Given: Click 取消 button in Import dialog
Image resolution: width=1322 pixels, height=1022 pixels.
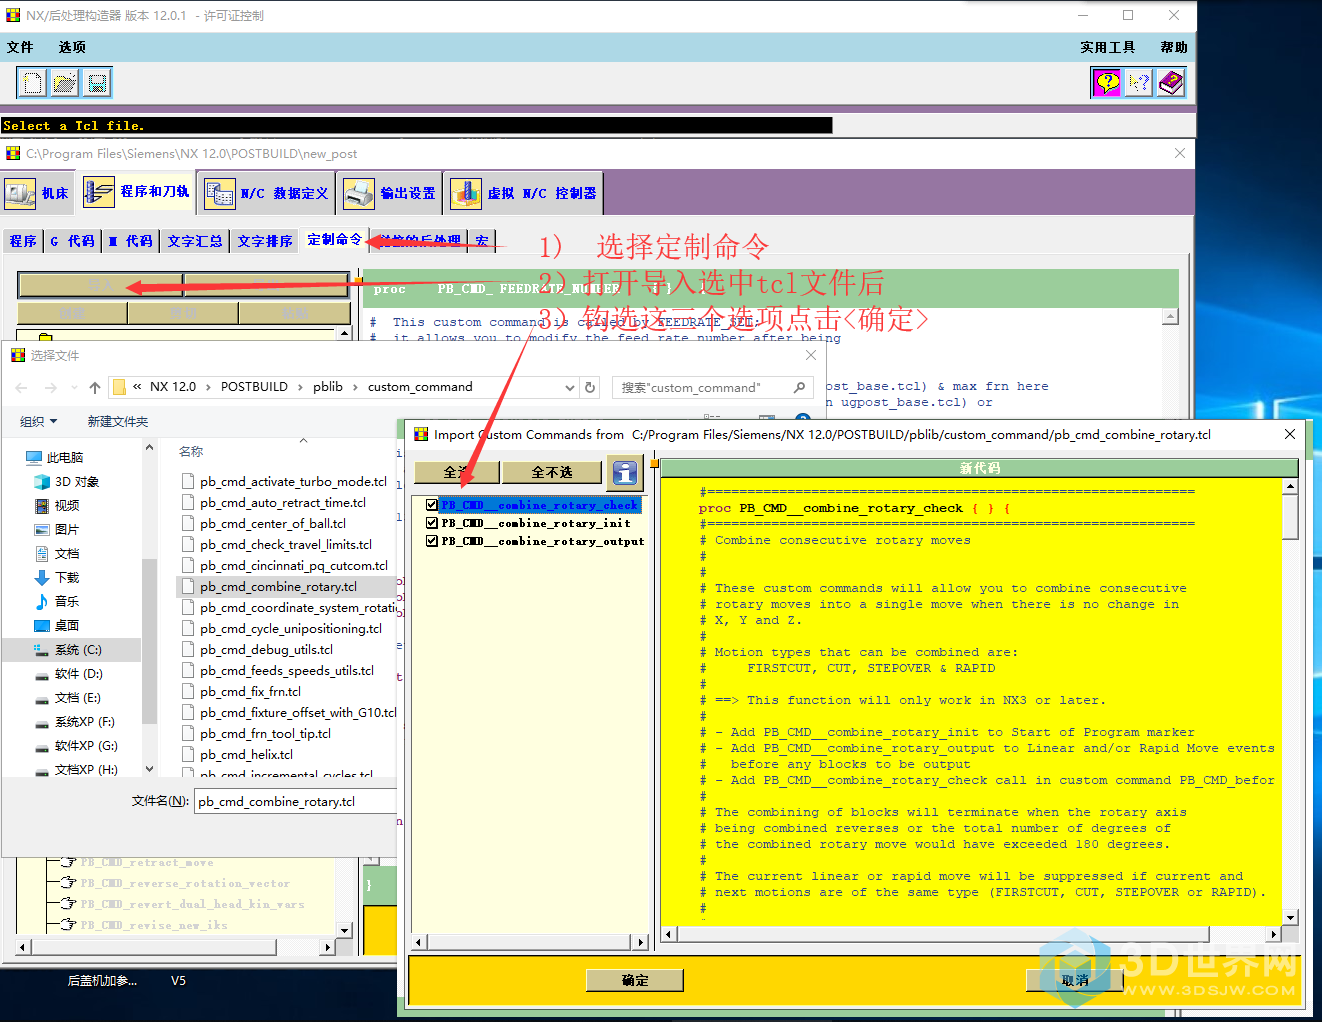Looking at the screenshot, I should tap(1075, 980).
